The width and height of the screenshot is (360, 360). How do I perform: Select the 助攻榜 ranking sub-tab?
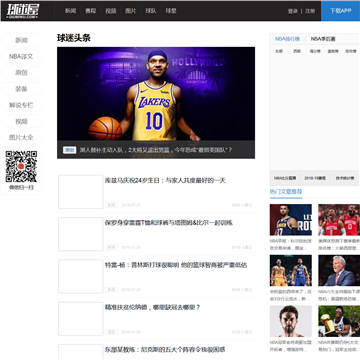click(x=351, y=51)
